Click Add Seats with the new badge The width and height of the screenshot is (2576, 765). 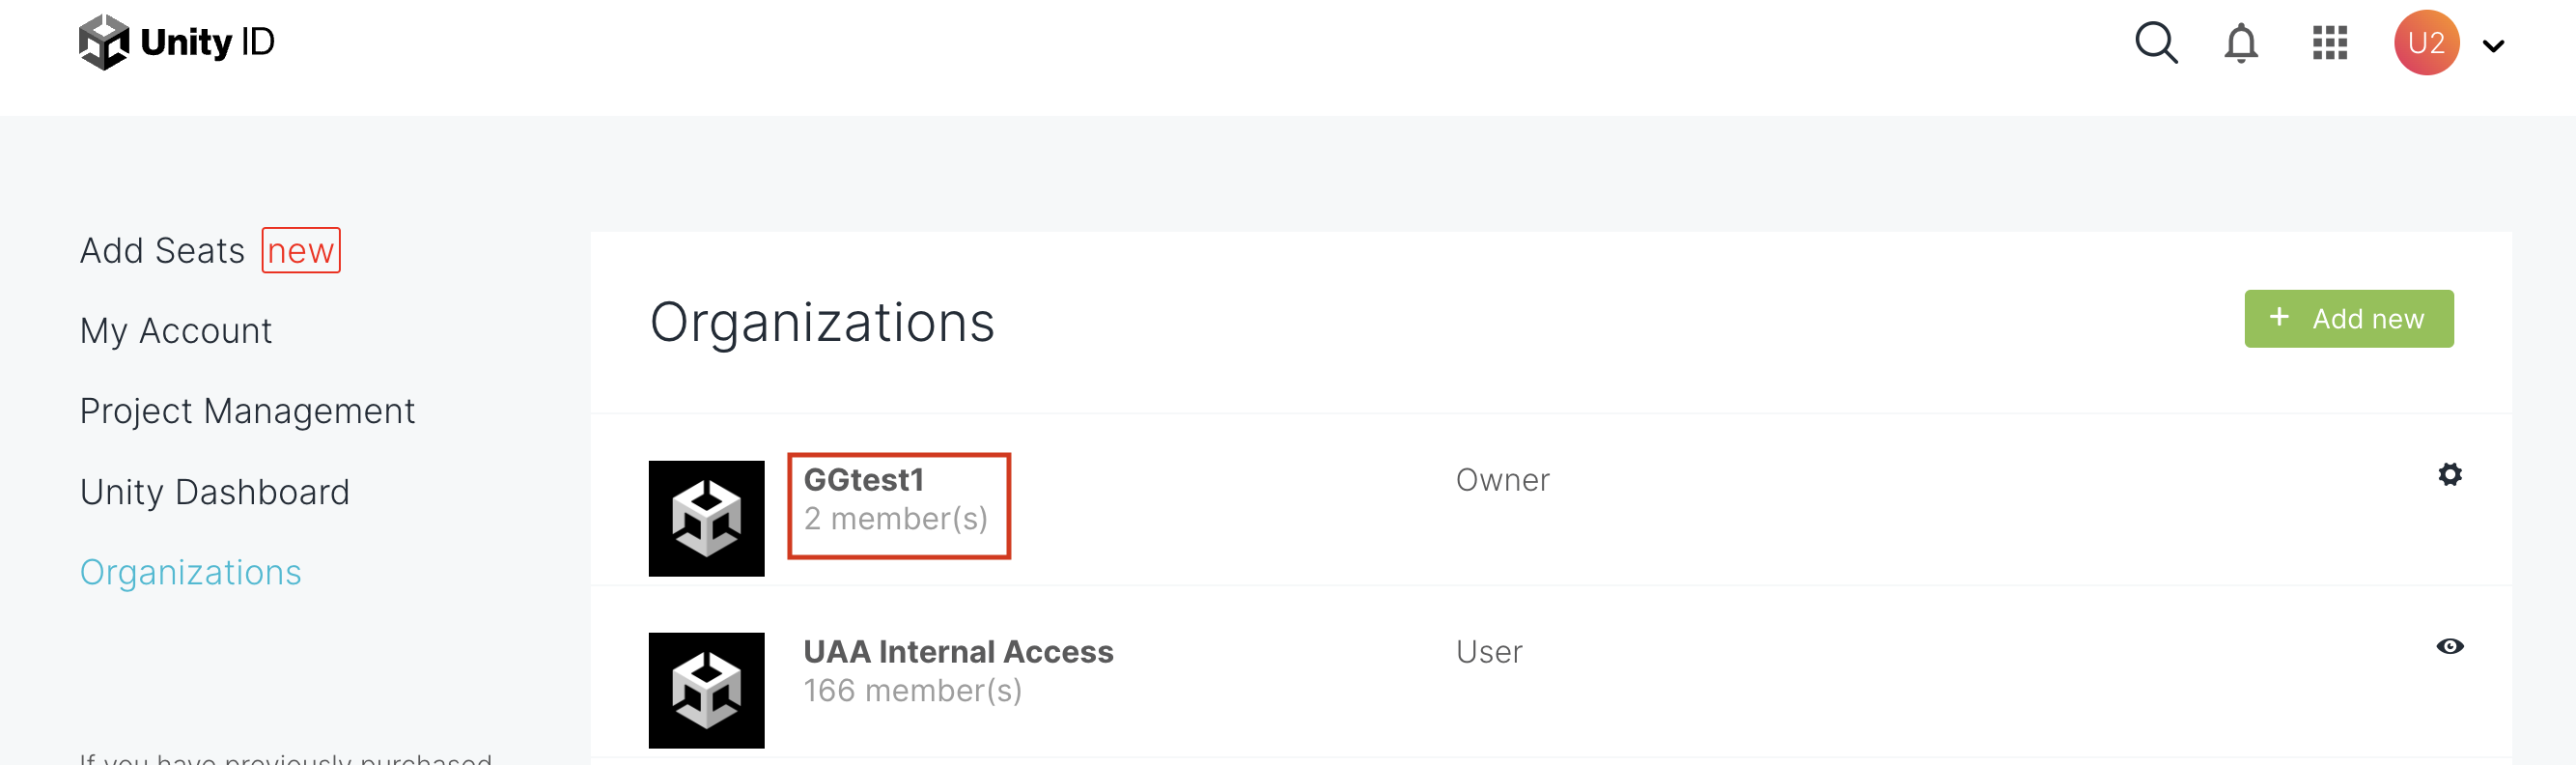163,250
